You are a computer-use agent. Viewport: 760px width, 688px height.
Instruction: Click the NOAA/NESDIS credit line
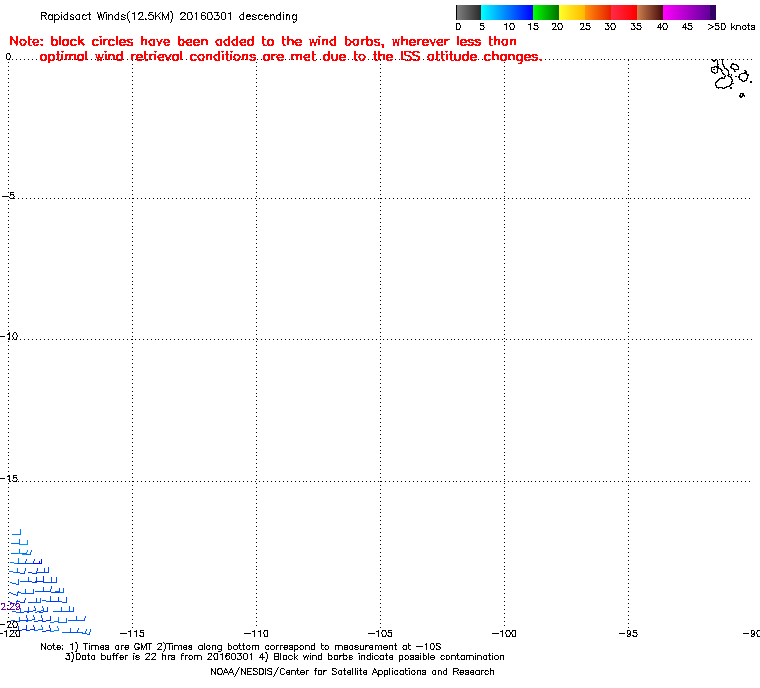[352, 672]
